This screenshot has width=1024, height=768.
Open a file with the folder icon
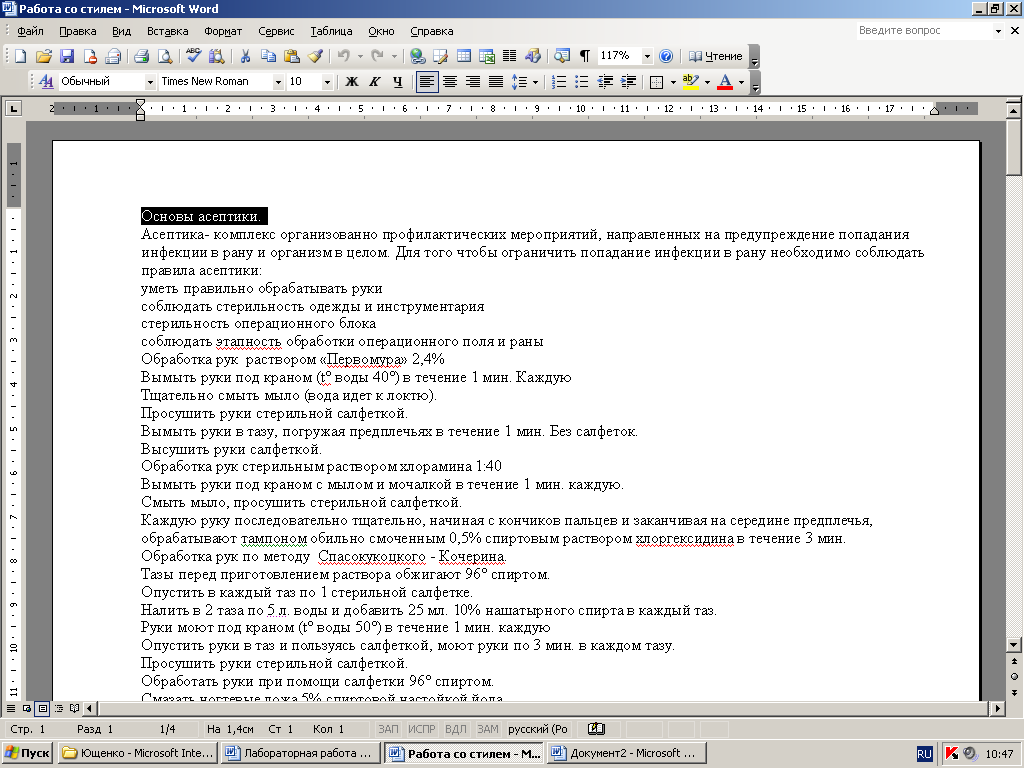click(x=43, y=56)
